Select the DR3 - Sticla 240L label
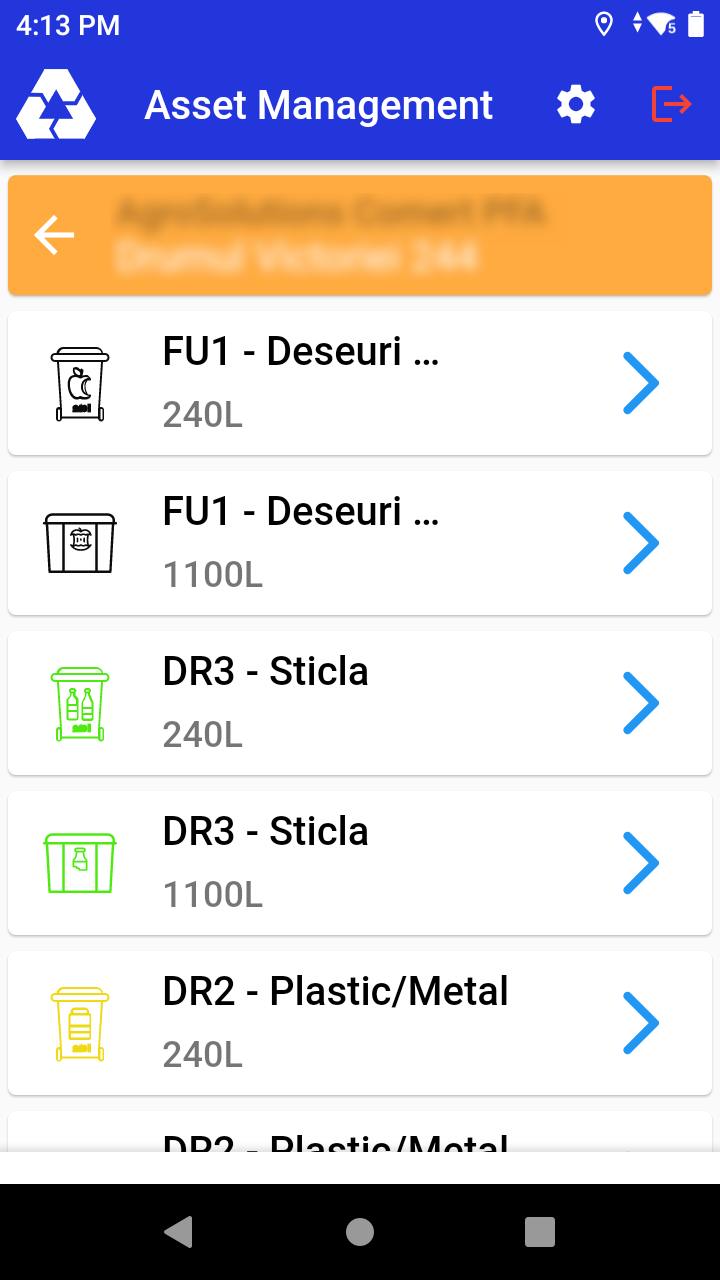 click(265, 672)
